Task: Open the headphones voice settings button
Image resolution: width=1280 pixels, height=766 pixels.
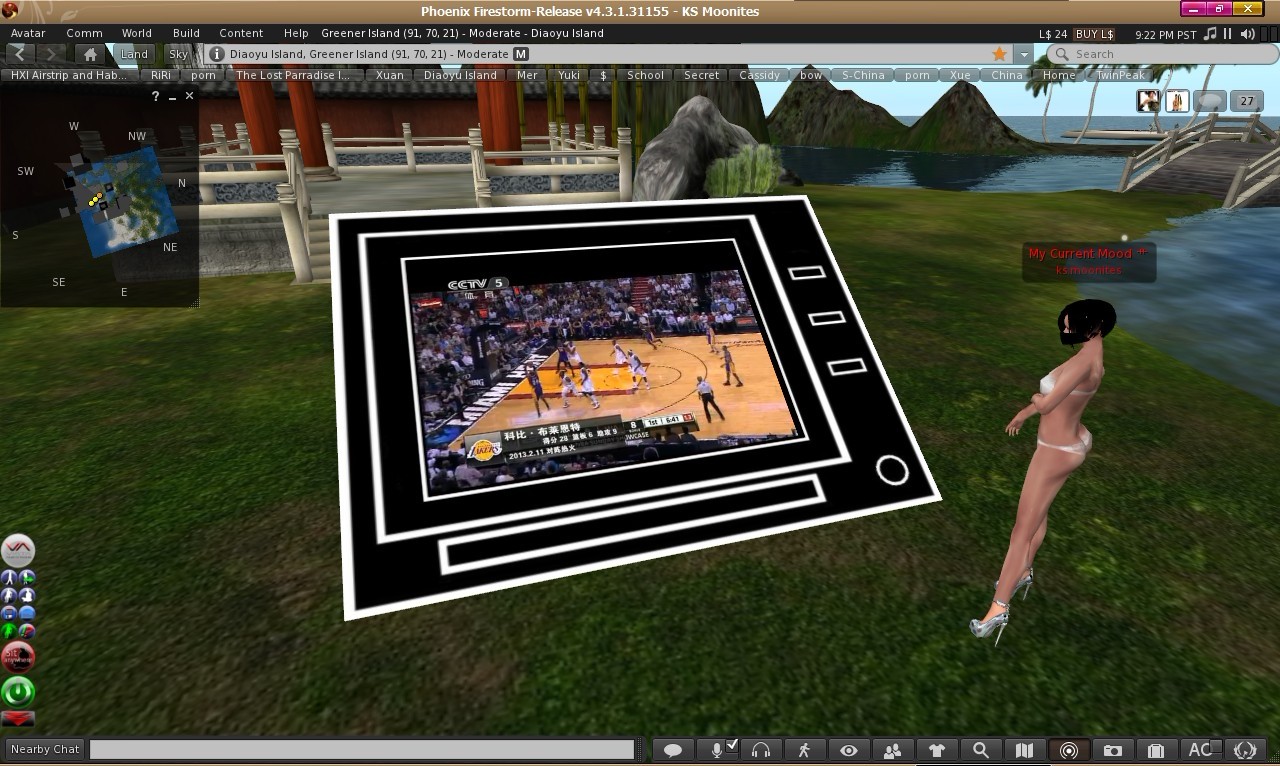Action: pos(761,750)
